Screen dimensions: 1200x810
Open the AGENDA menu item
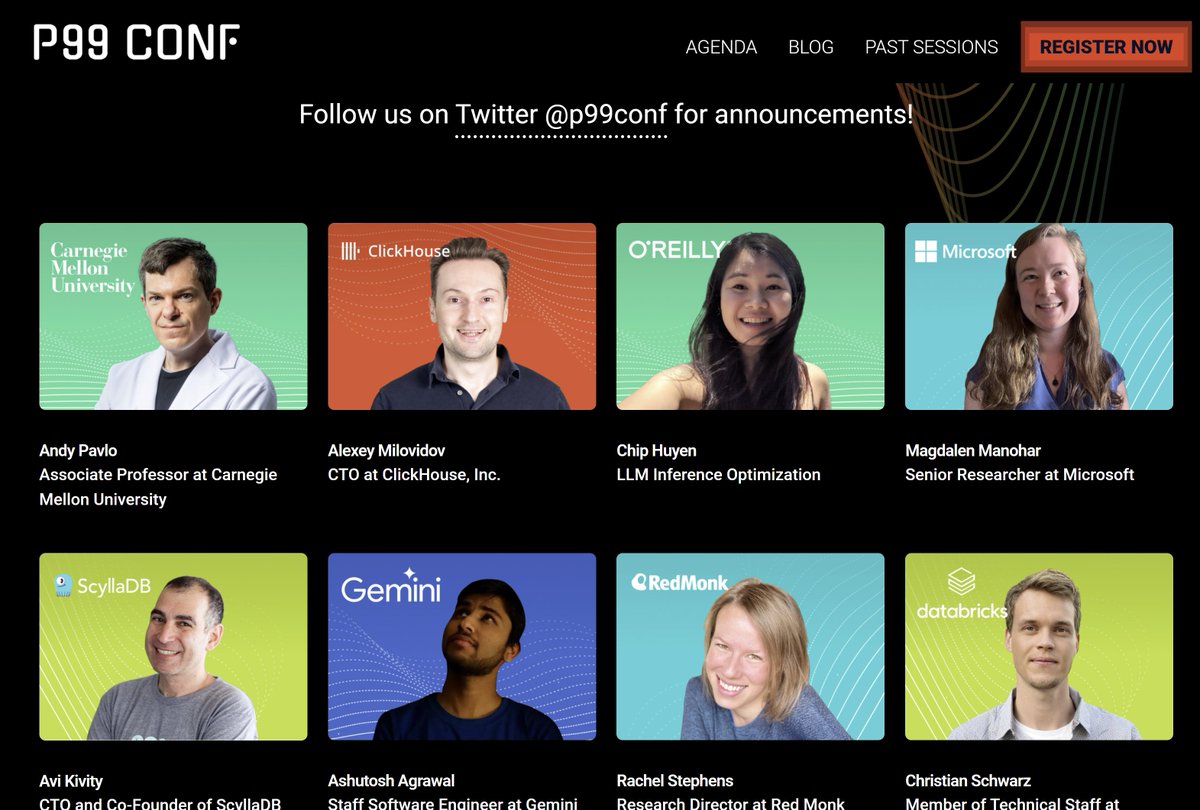[x=721, y=47]
